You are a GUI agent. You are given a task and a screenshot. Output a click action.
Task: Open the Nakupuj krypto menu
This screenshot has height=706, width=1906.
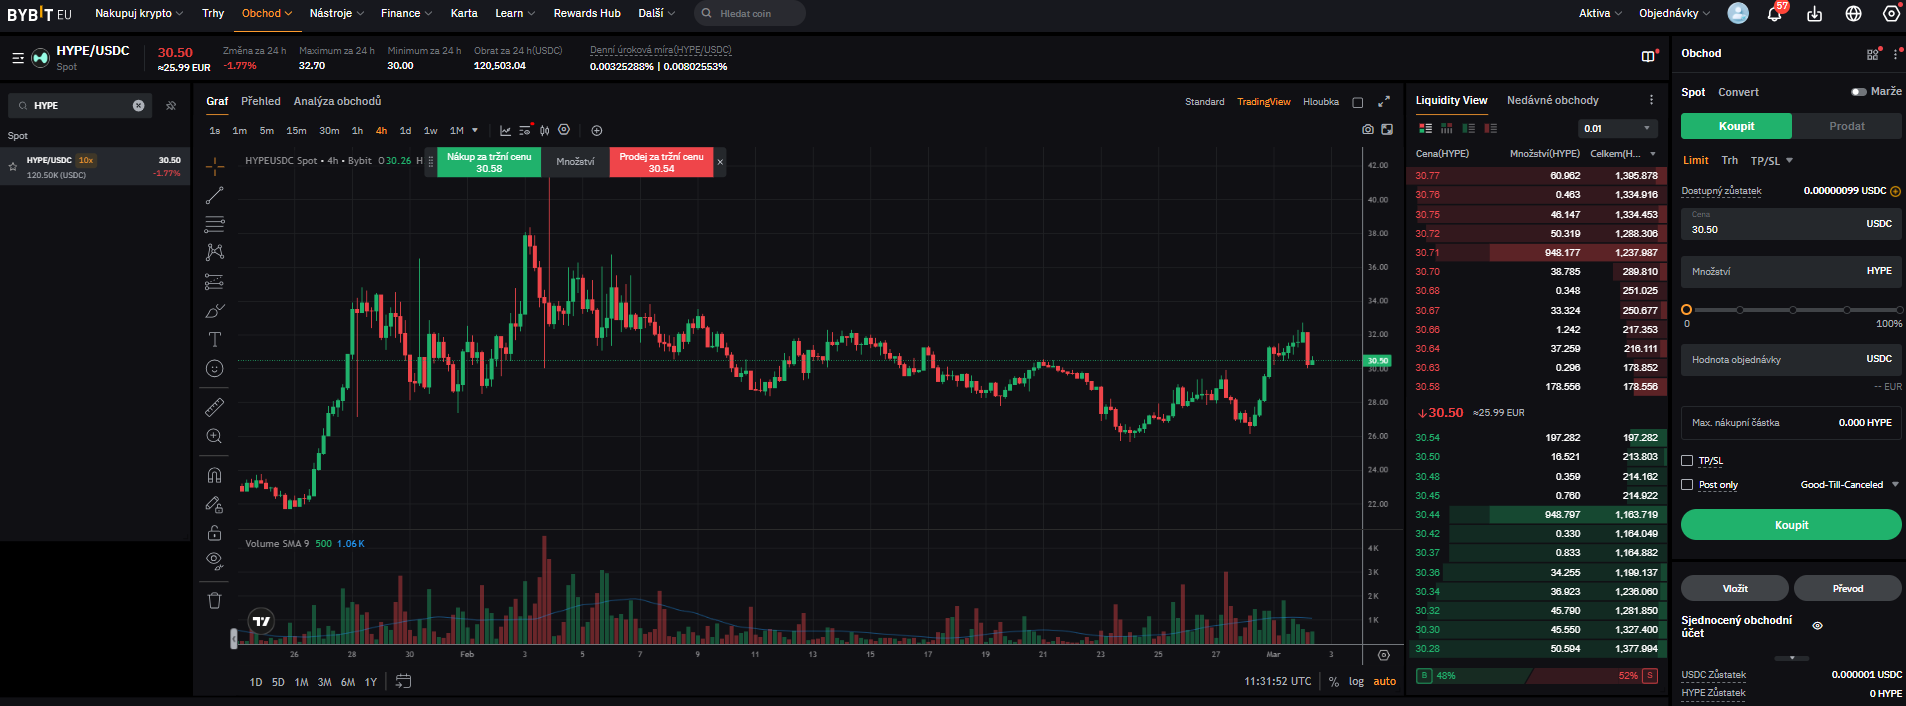(x=139, y=13)
